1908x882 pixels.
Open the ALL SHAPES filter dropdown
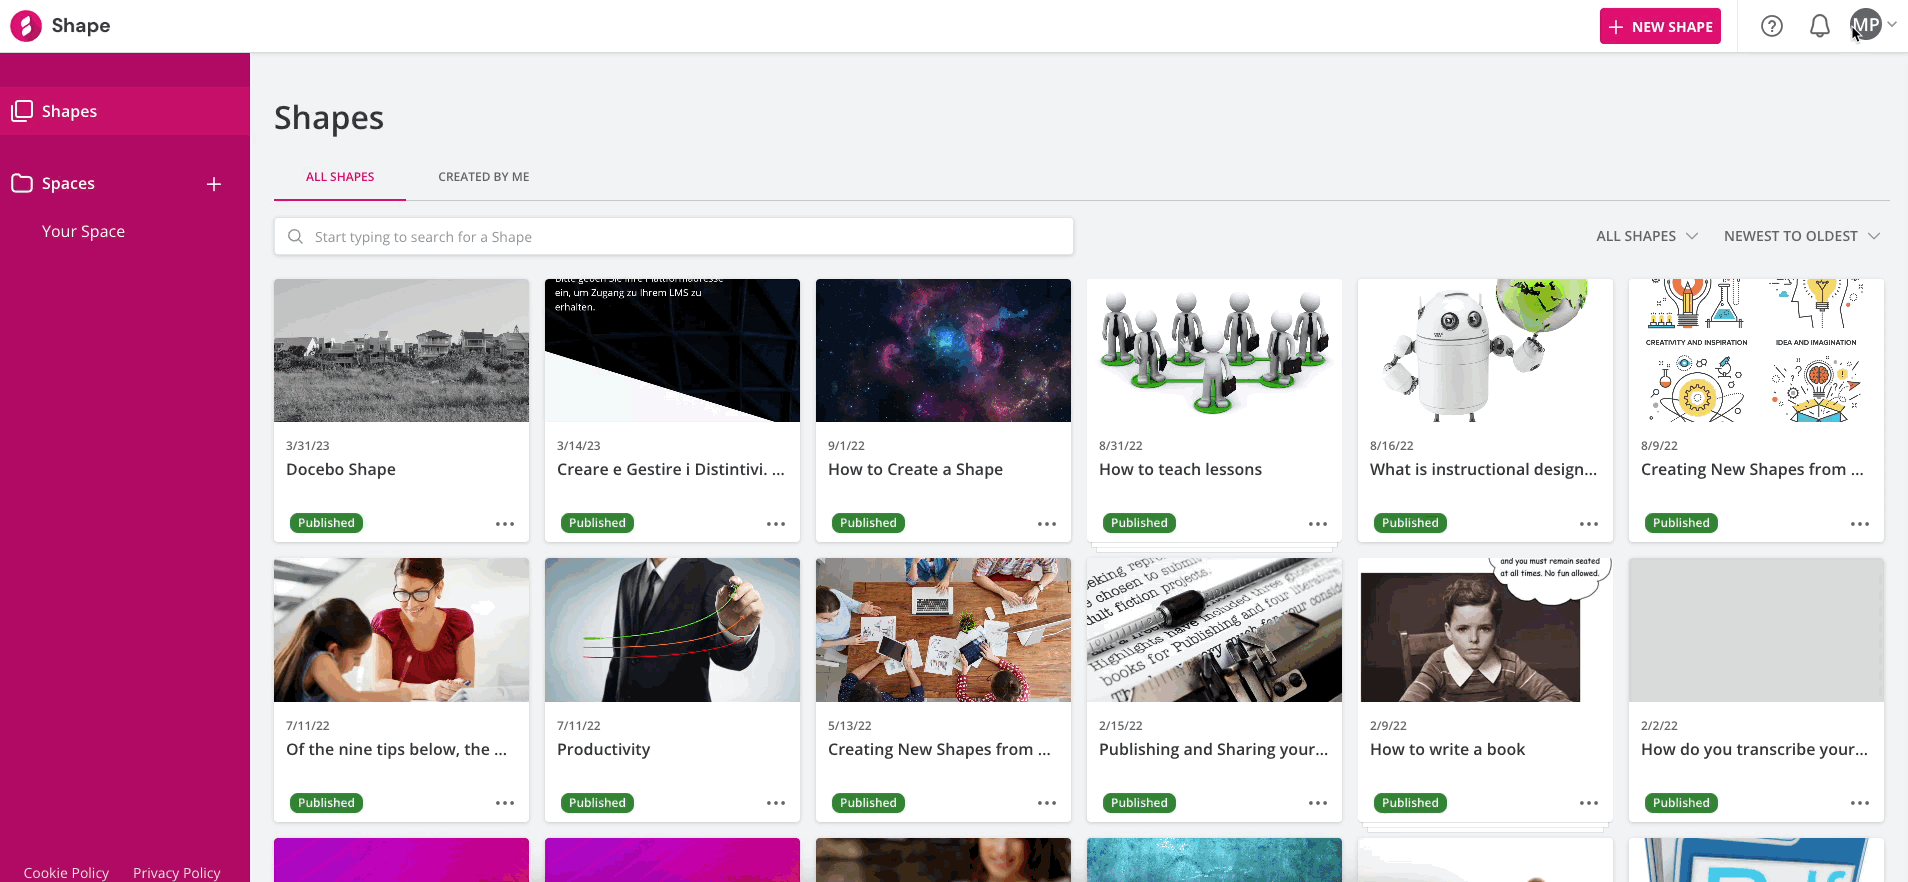point(1647,236)
